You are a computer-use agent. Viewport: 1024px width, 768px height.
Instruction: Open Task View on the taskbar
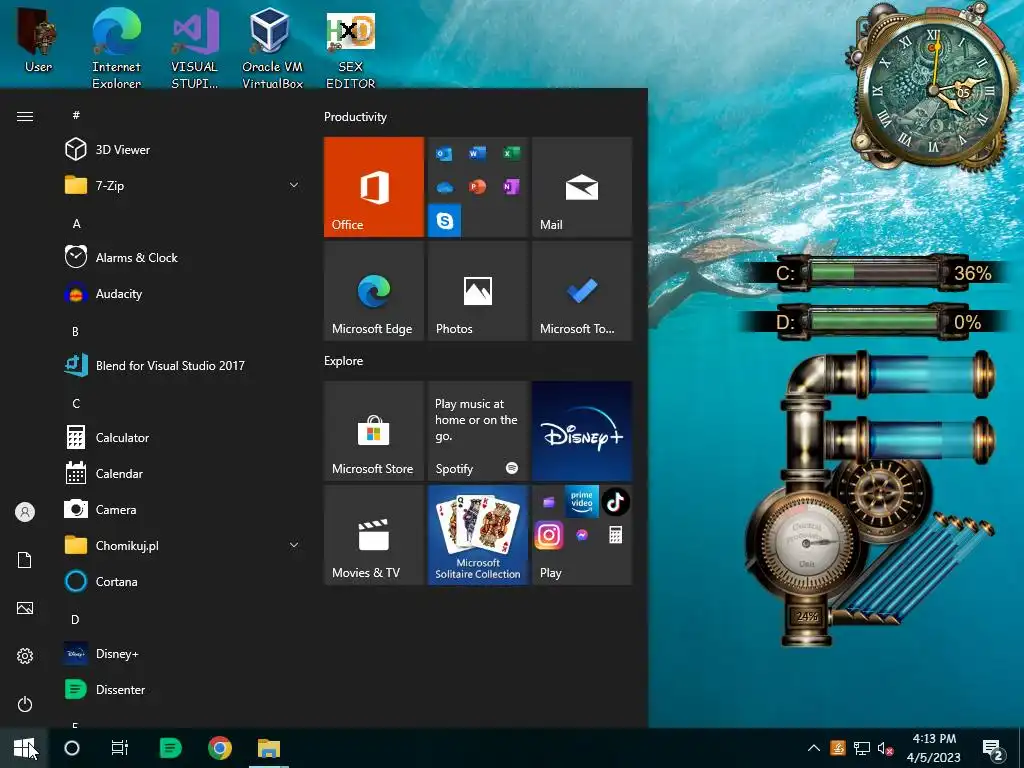pos(120,748)
